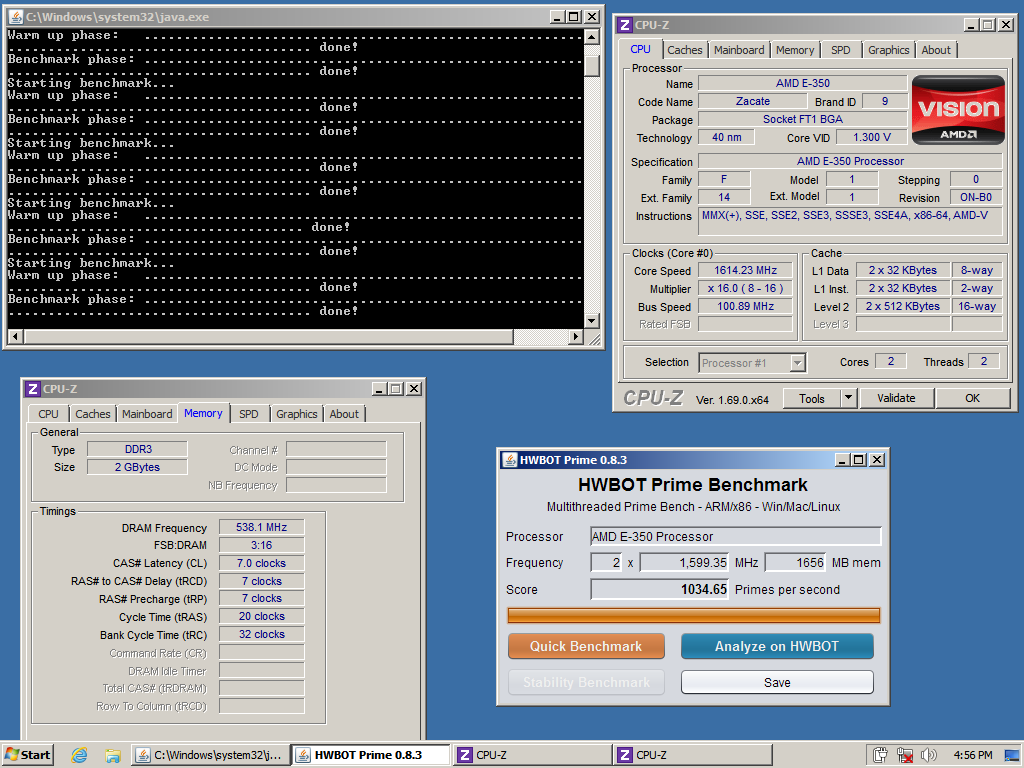Click the CAS# Latency 7.0 clocks value
Viewport: 1024px width, 768px height.
pyautogui.click(x=261, y=563)
